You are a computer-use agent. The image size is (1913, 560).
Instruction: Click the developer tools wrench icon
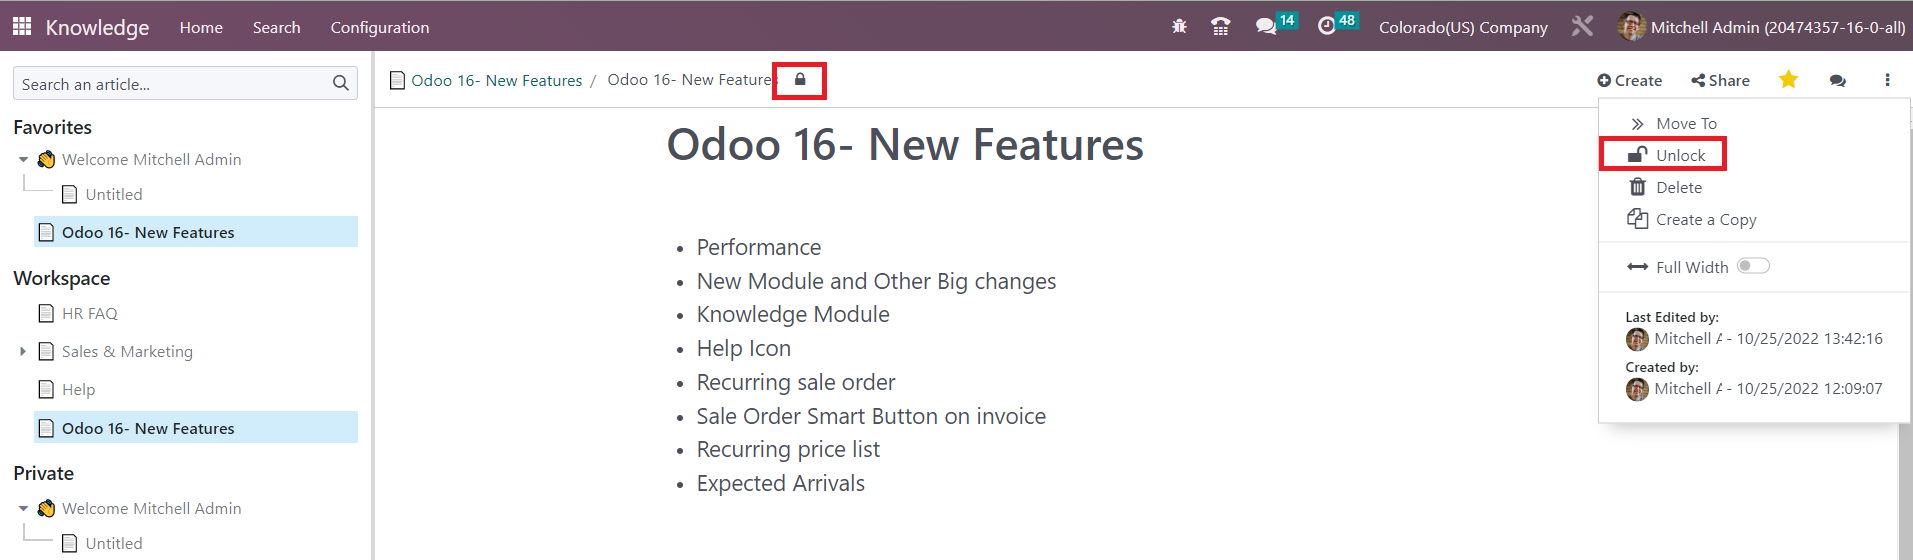click(x=1582, y=26)
